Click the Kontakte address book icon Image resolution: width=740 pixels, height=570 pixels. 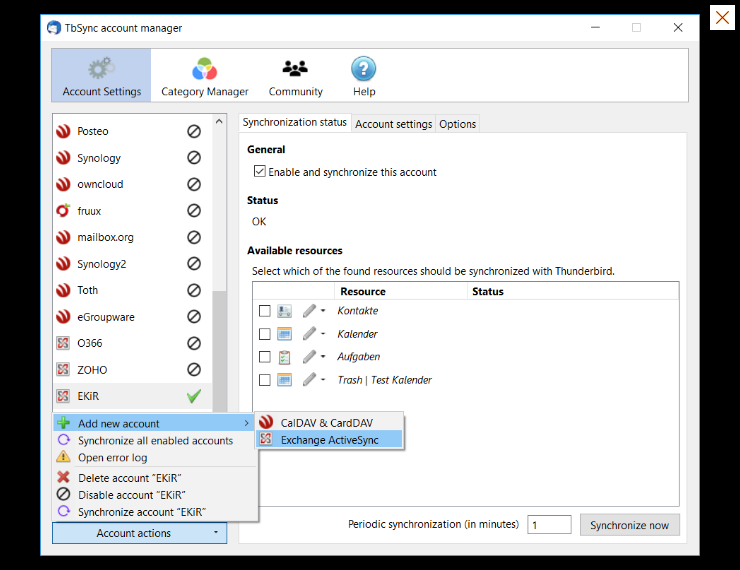[284, 311]
